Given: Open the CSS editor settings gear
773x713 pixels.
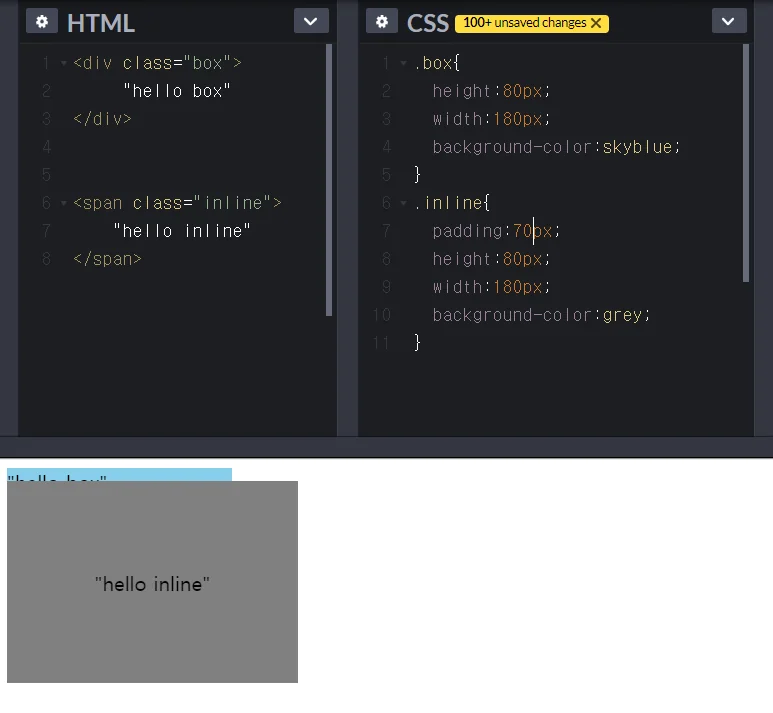Looking at the screenshot, I should (x=381, y=21).
